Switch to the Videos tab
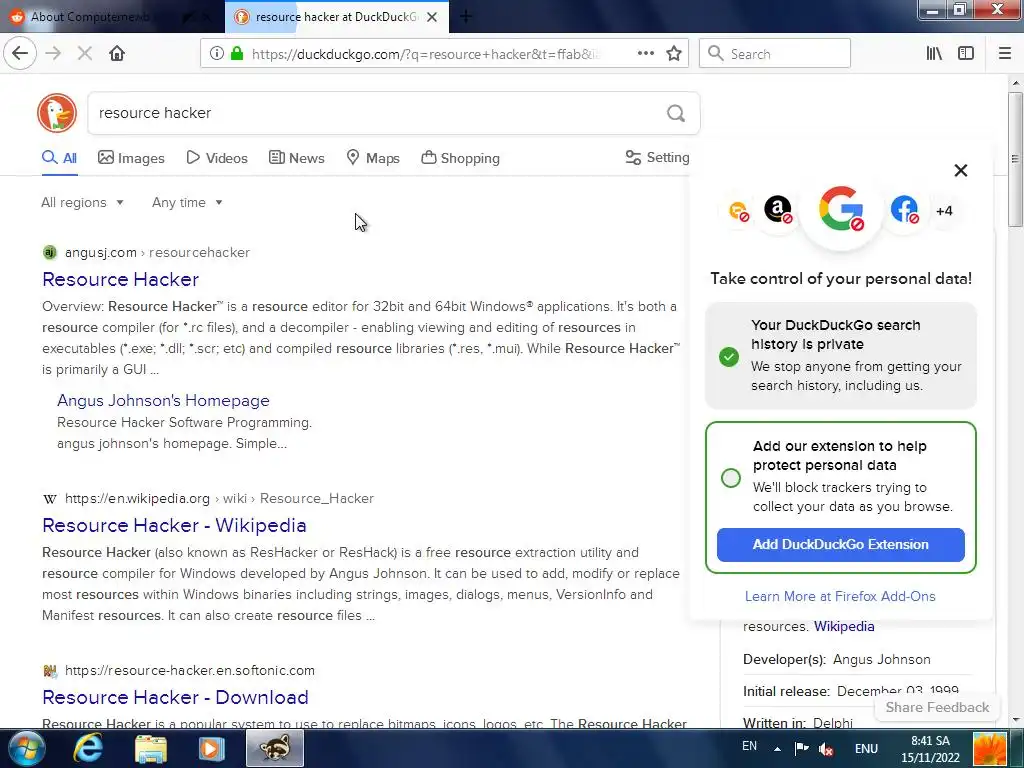Viewport: 1024px width, 768px height. click(217, 158)
